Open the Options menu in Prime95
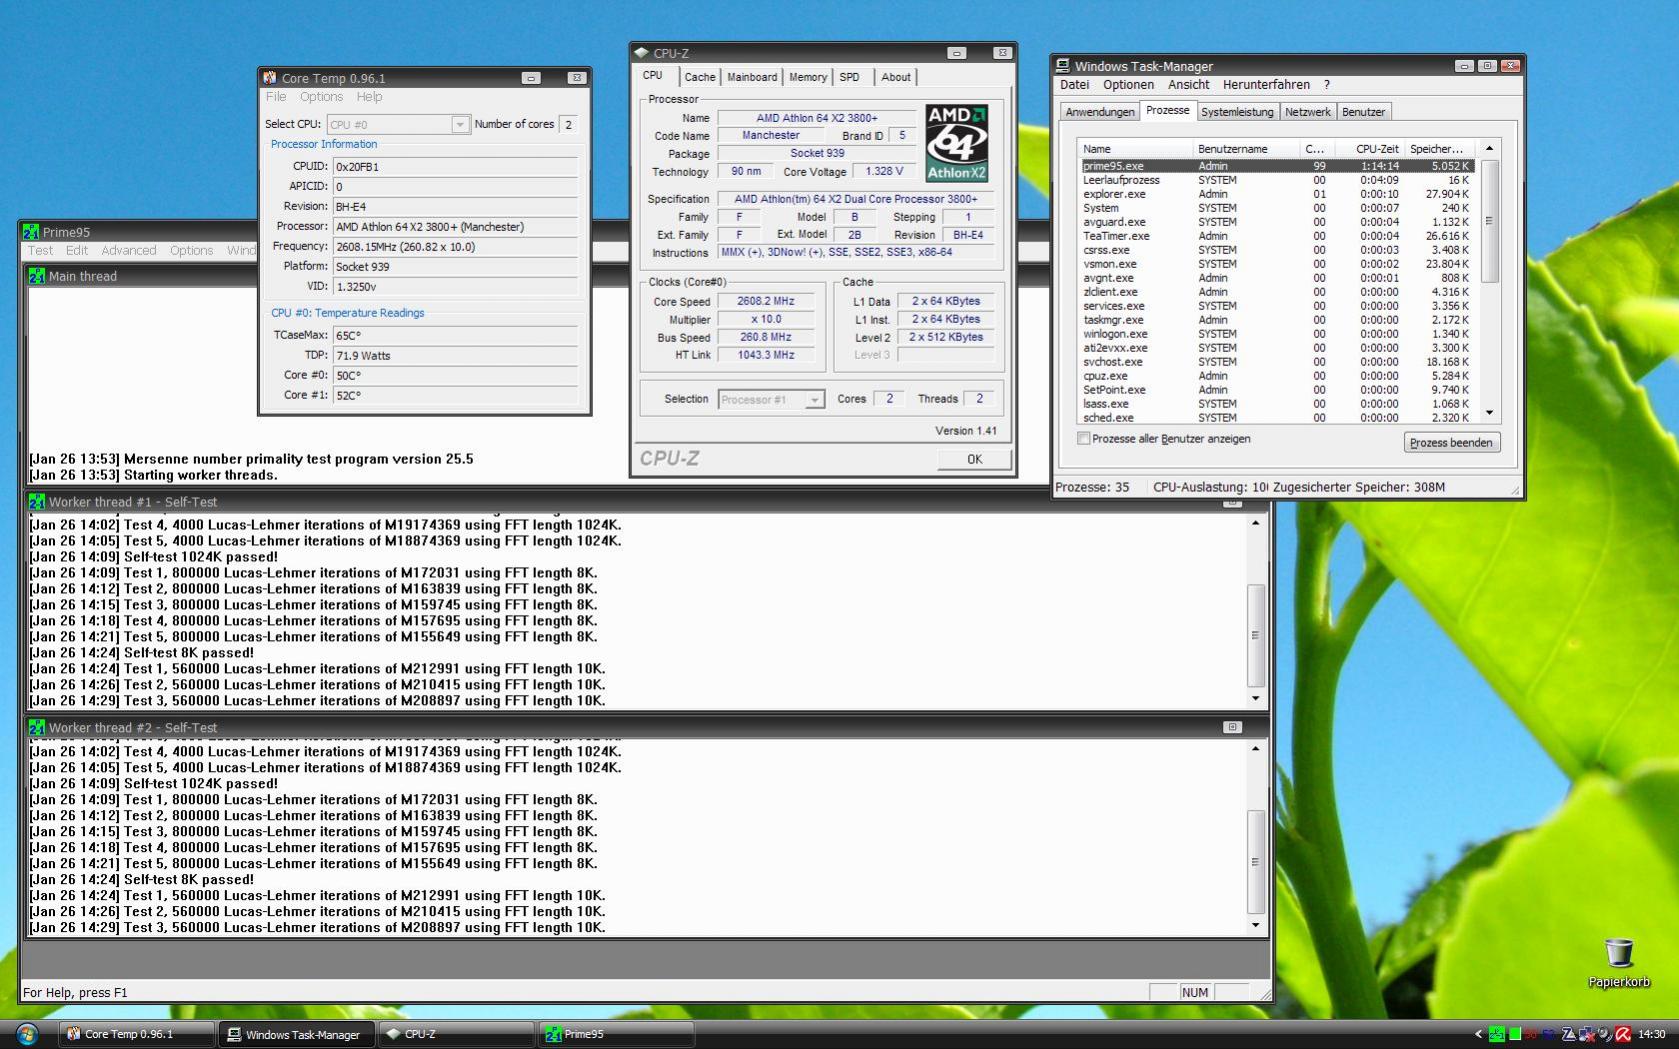Screen dimensions: 1679x1049 pos(191,251)
